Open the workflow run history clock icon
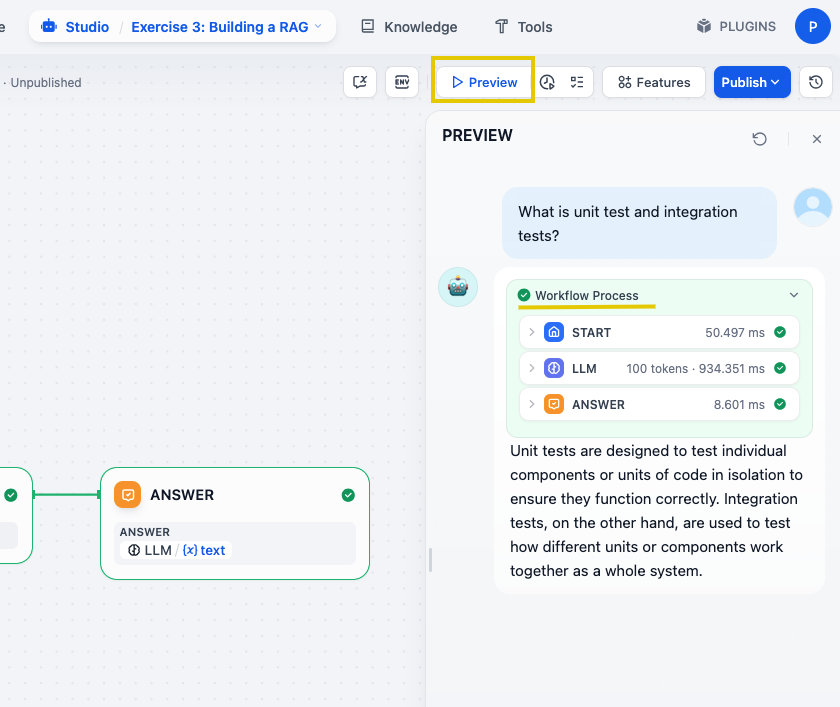 click(x=546, y=82)
